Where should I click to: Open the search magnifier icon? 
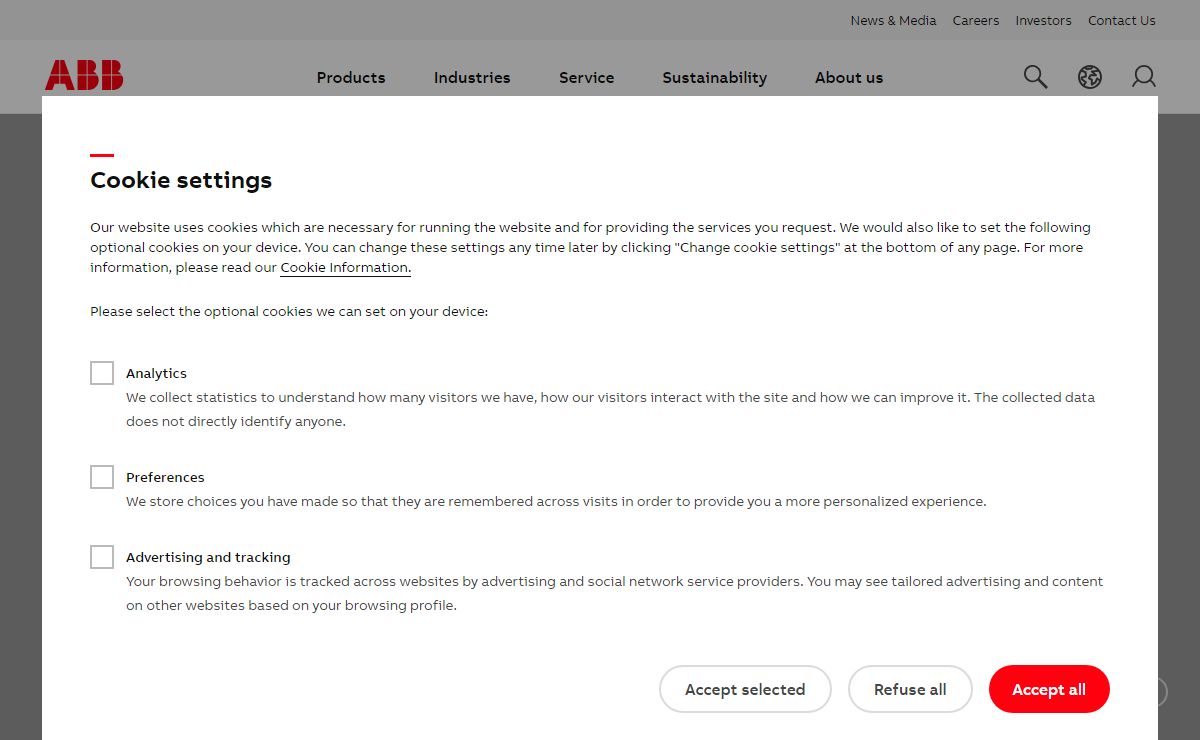point(1035,77)
